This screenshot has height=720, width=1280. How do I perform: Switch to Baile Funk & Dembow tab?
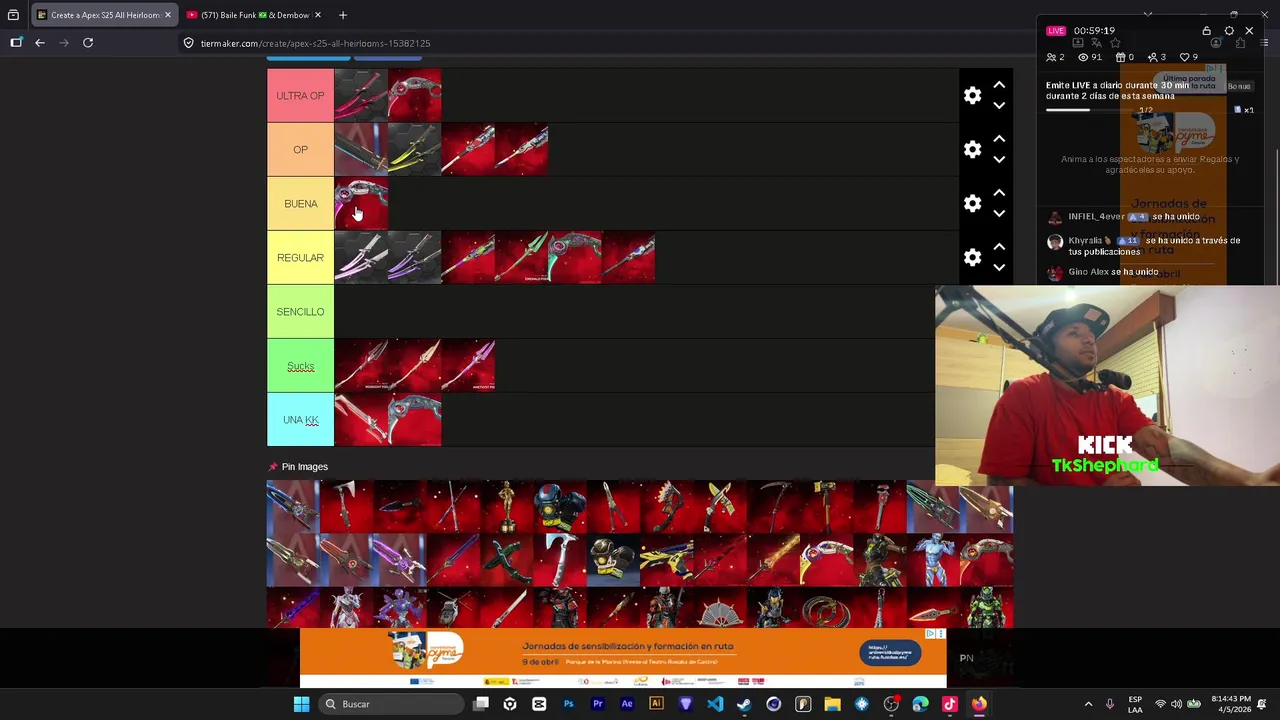pos(254,15)
